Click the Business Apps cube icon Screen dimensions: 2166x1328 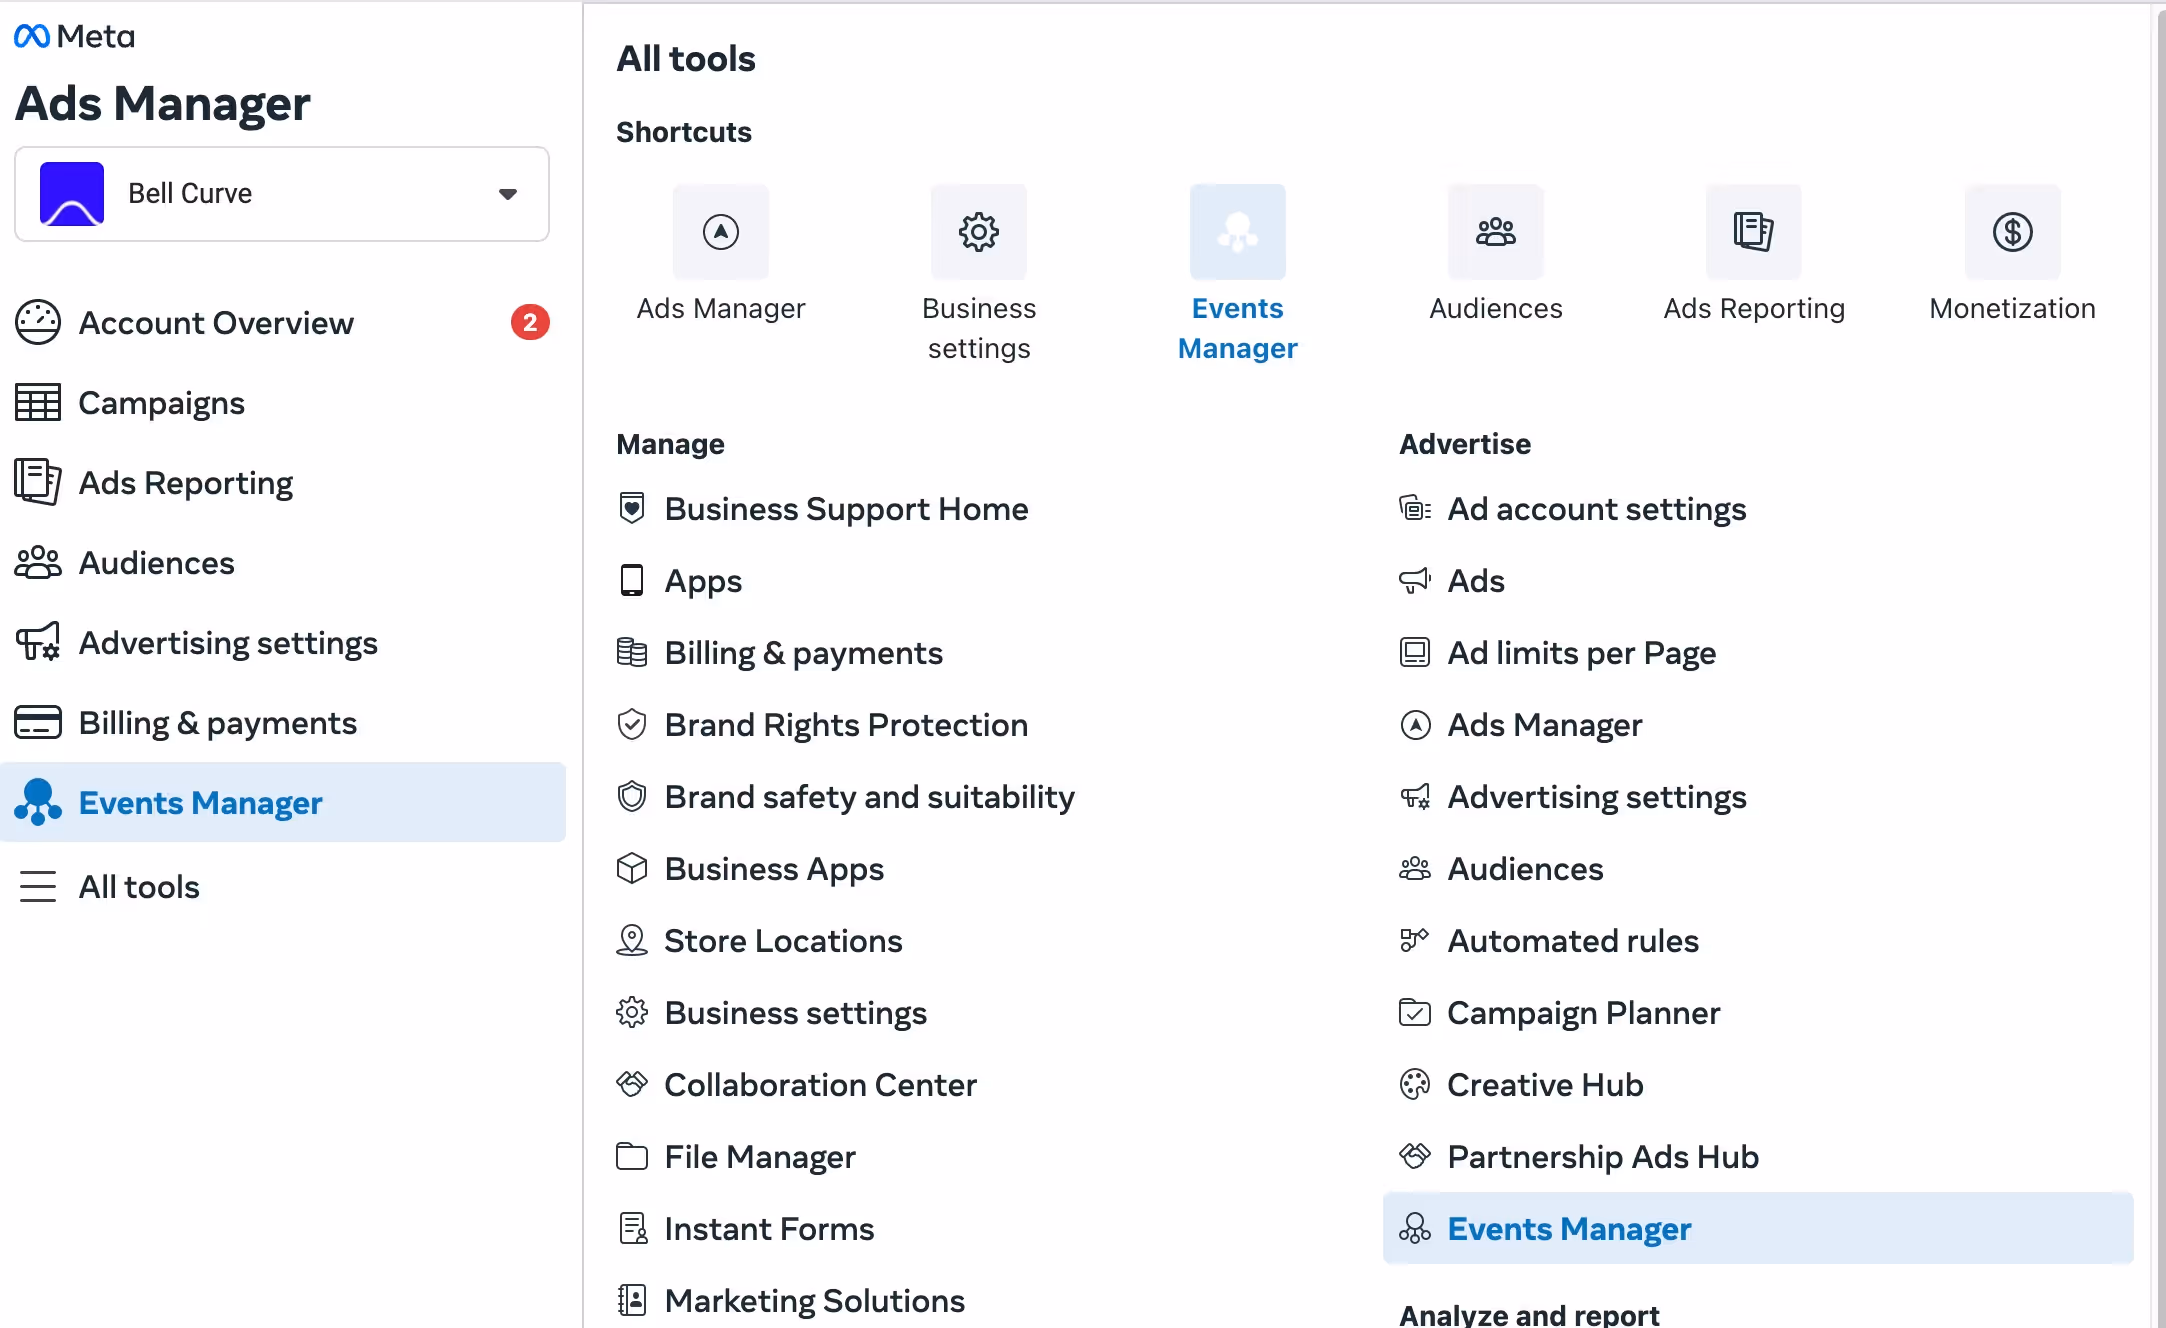[632, 869]
